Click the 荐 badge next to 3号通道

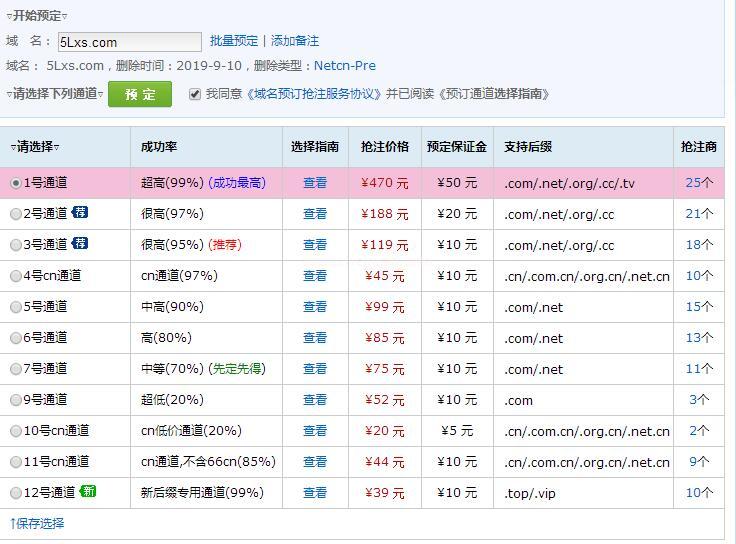pyautogui.click(x=80, y=244)
